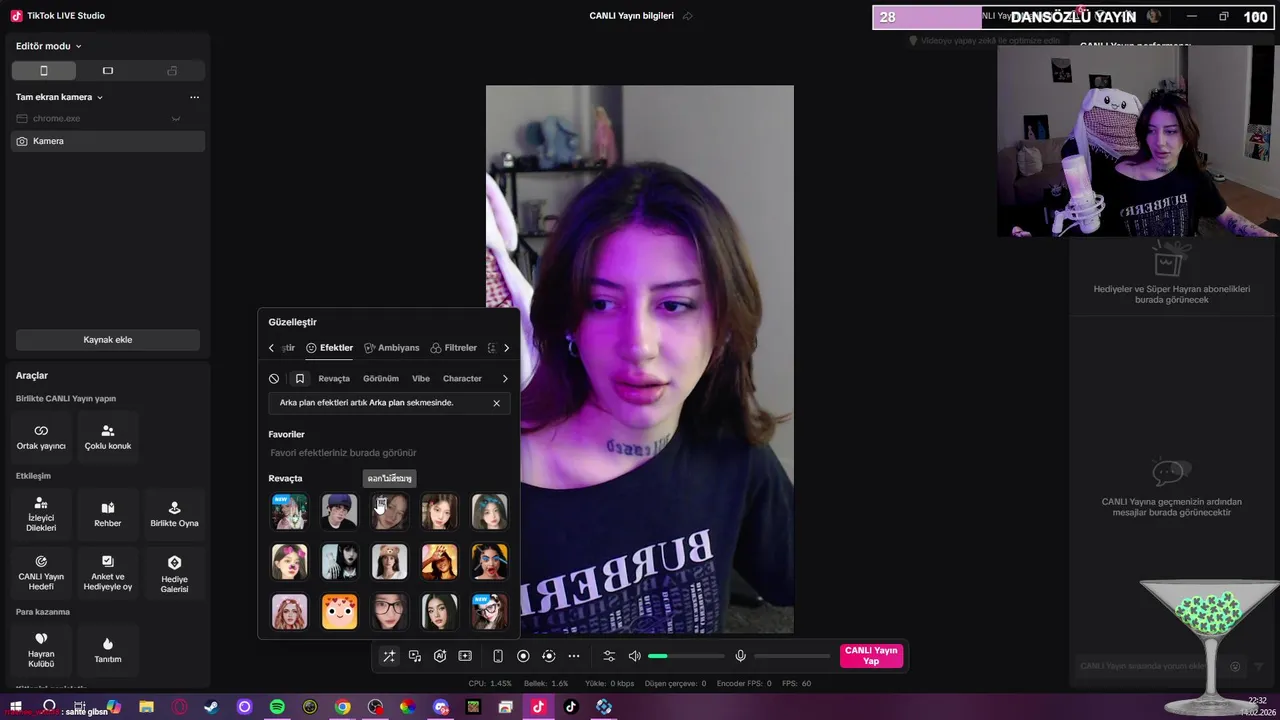The width and height of the screenshot is (1280, 720).
Task: Open File Explorer from the taskbar
Action: [146, 707]
